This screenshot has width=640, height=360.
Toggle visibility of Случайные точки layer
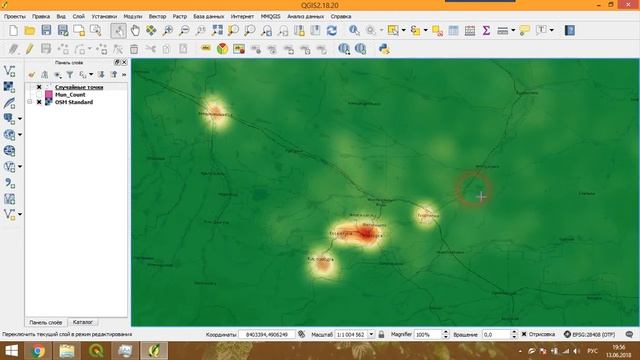[39, 87]
